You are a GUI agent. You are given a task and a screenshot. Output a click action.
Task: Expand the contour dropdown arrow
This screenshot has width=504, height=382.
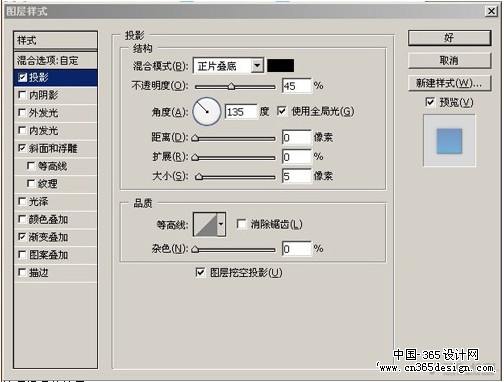221,224
